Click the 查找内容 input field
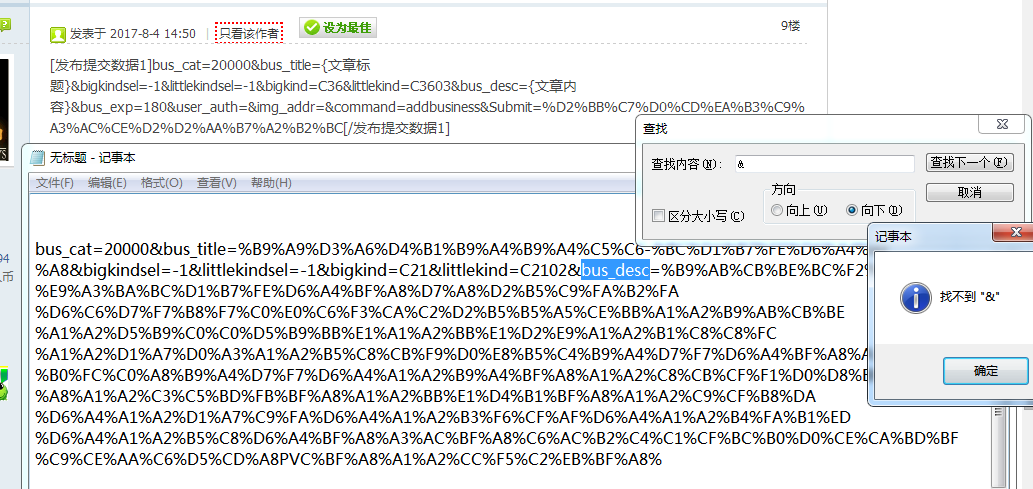The height and width of the screenshot is (489, 1033). 825,163
